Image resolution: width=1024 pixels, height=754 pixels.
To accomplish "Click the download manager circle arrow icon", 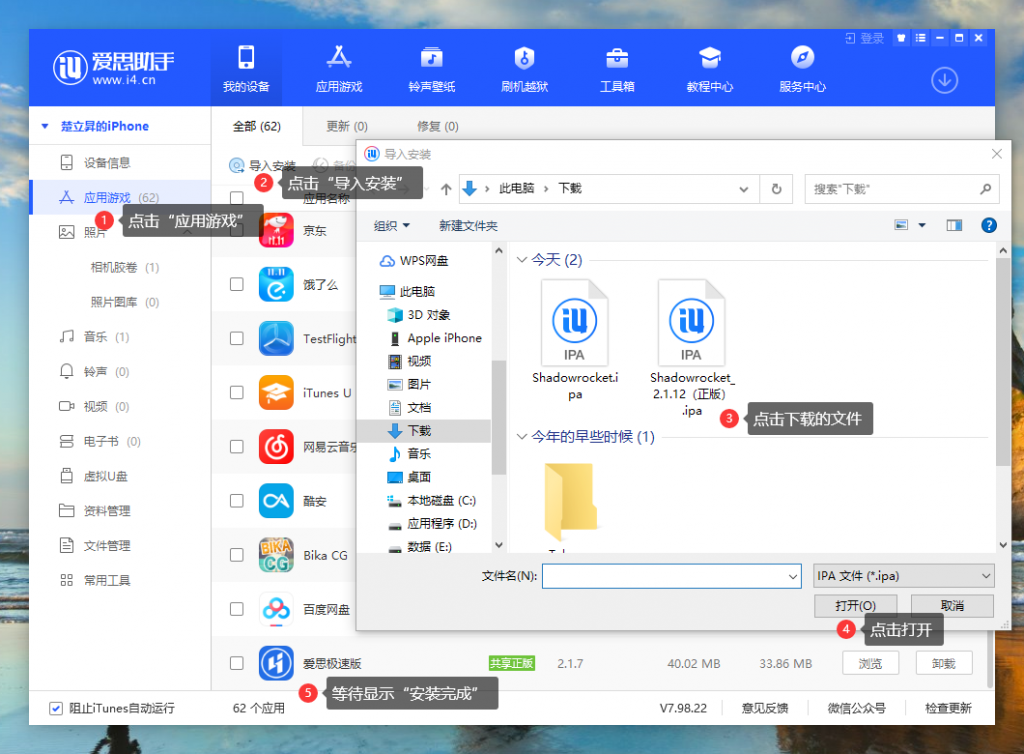I will click(944, 80).
